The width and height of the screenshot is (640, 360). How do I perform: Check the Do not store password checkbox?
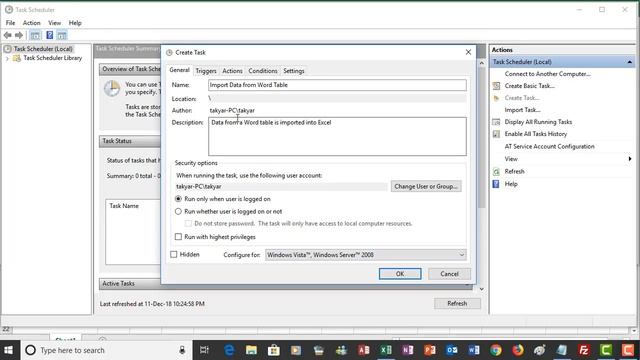[x=188, y=224]
